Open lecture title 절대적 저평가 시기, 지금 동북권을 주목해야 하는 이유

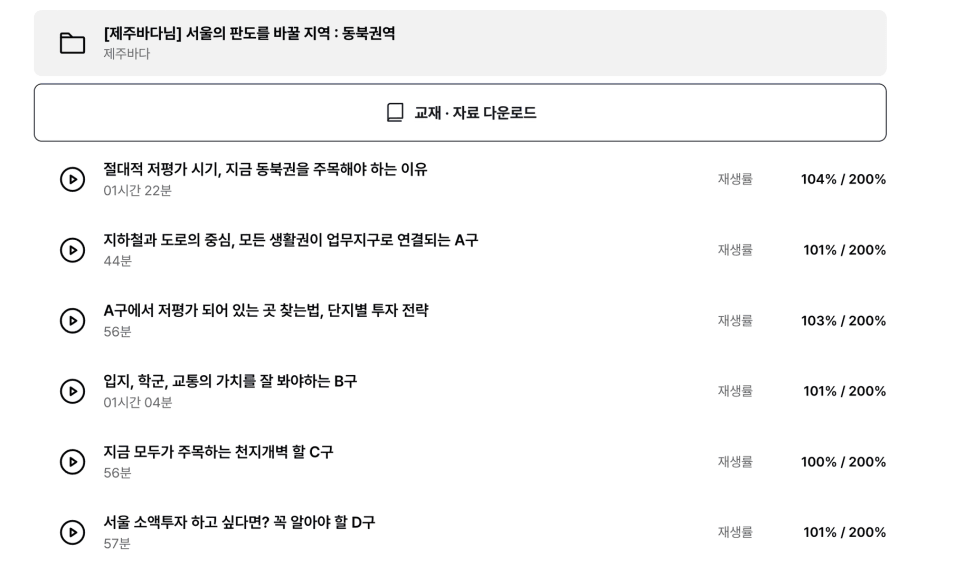click(265, 169)
